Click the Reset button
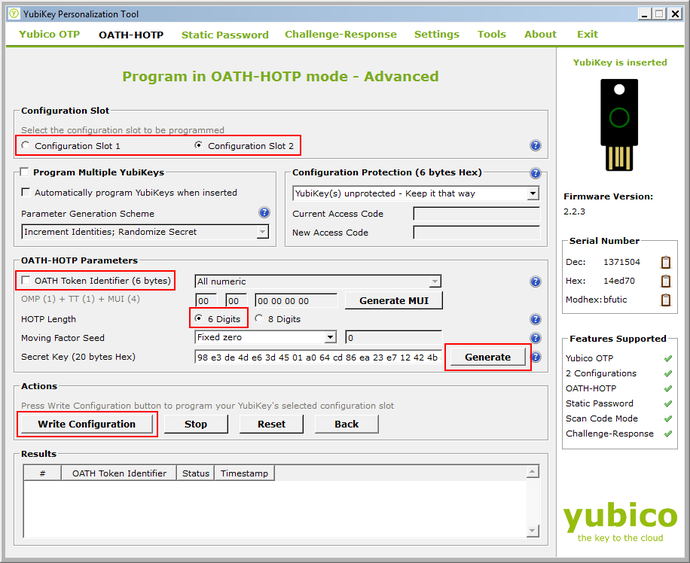 [x=272, y=424]
